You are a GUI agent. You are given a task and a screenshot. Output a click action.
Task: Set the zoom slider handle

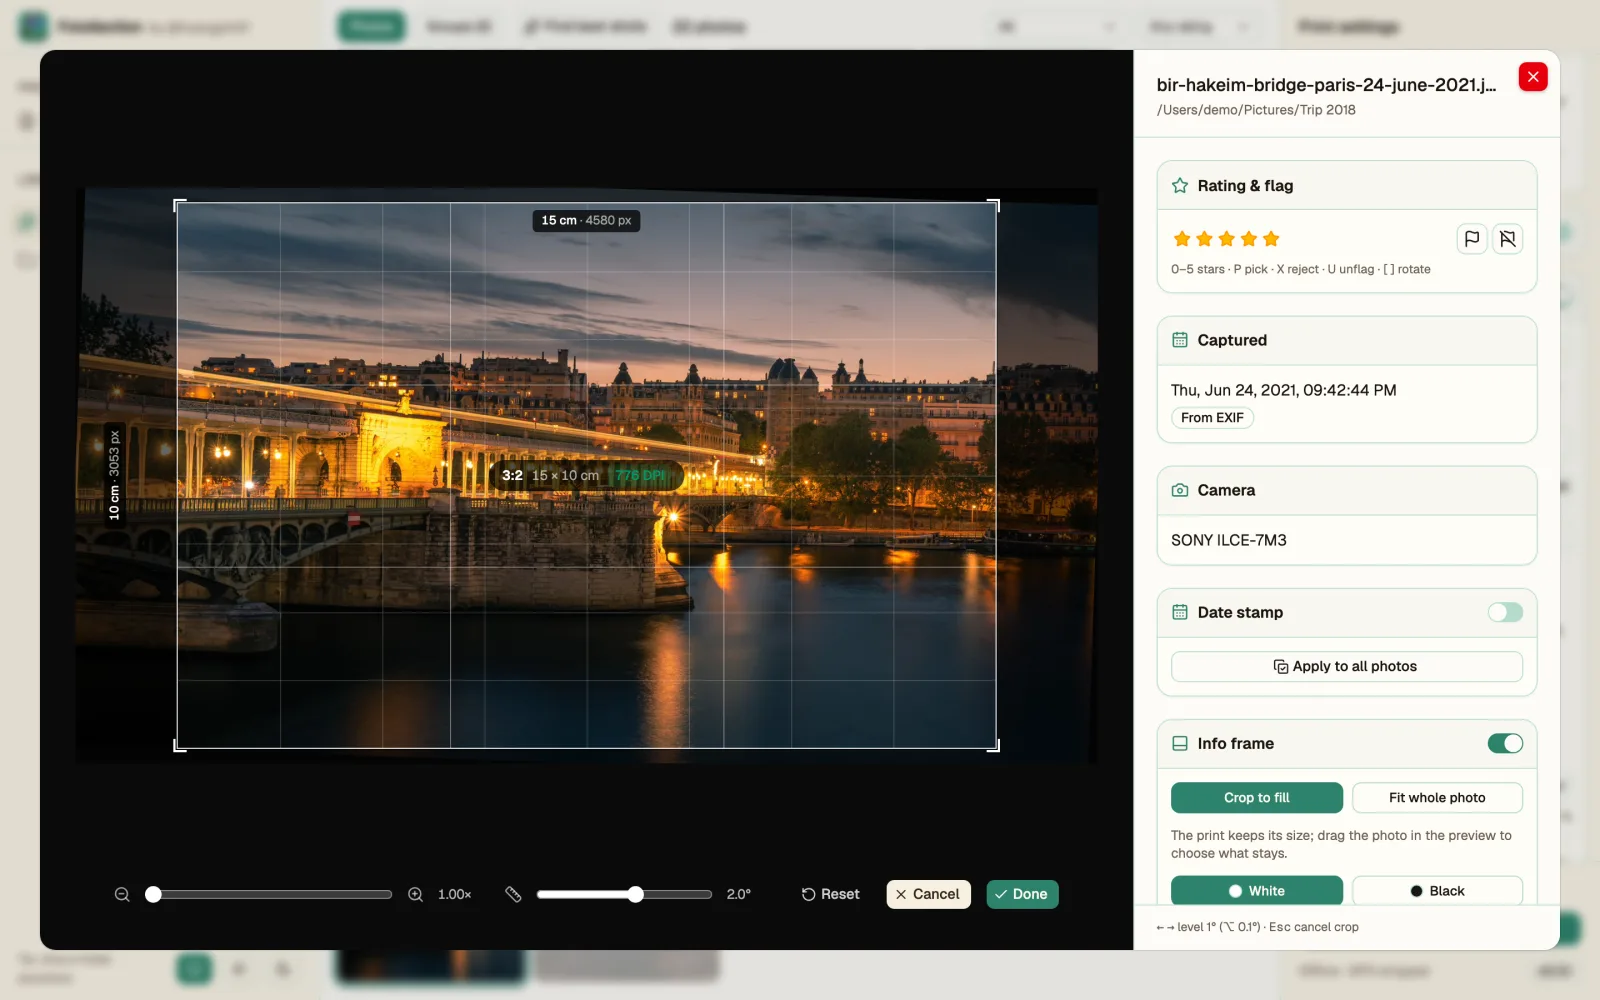(x=153, y=894)
